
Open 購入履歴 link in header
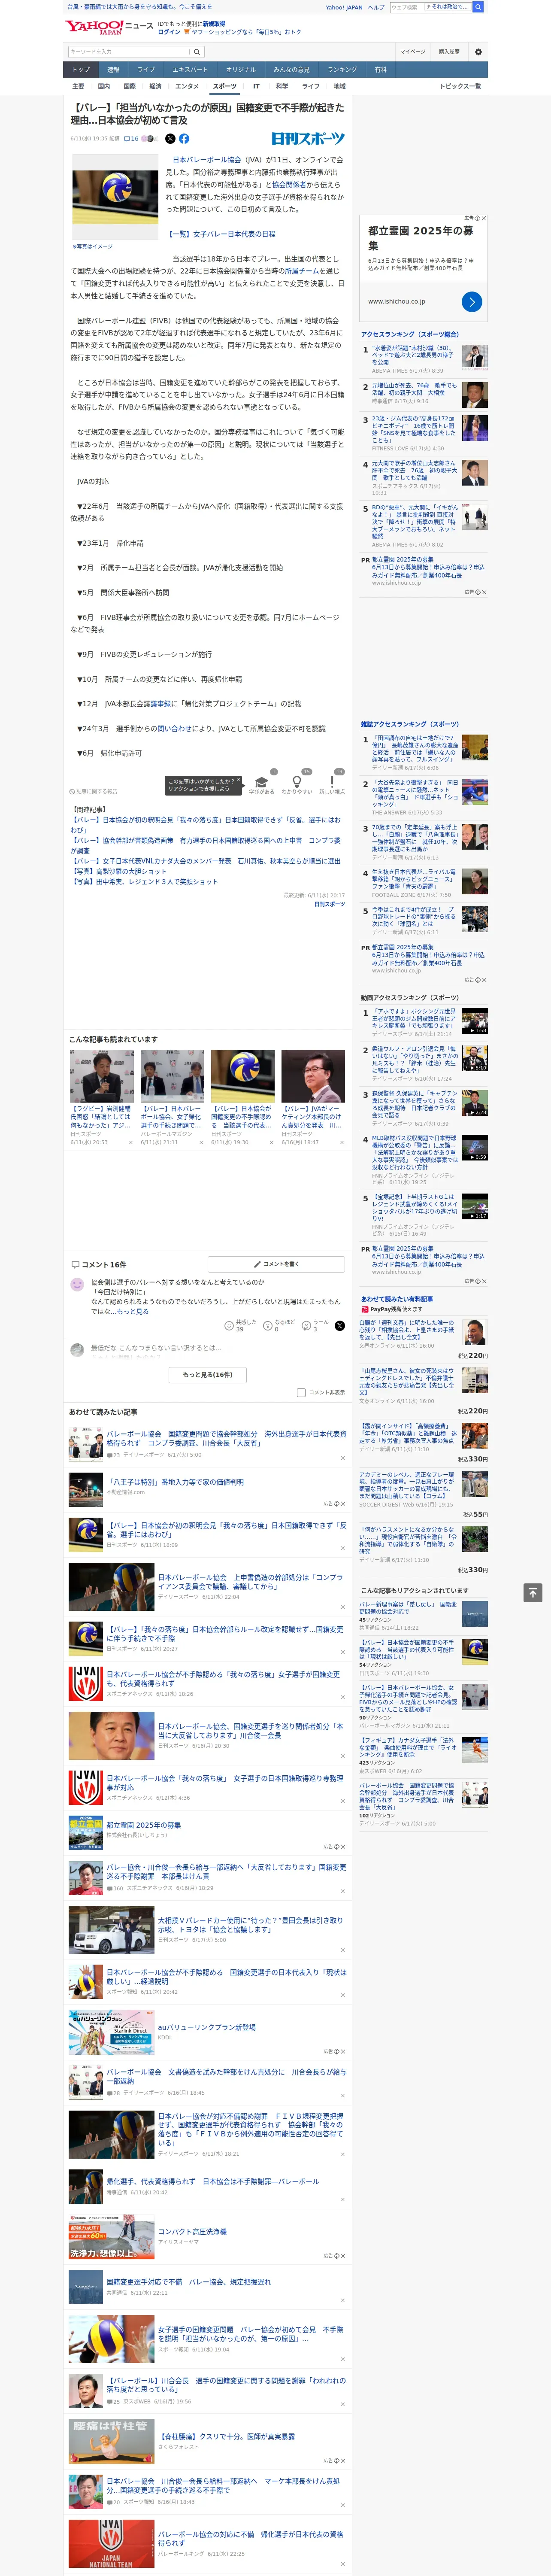pyautogui.click(x=449, y=52)
